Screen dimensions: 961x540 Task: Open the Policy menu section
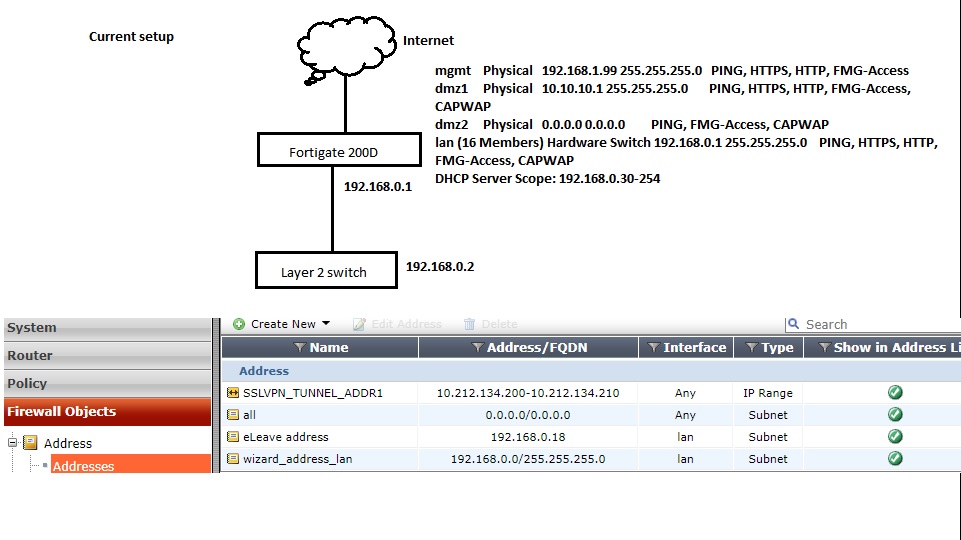click(107, 383)
